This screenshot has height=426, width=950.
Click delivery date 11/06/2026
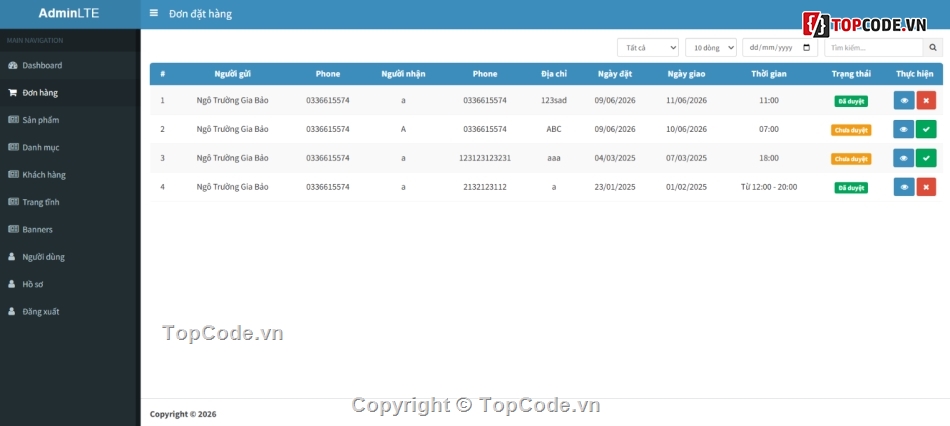tap(686, 101)
